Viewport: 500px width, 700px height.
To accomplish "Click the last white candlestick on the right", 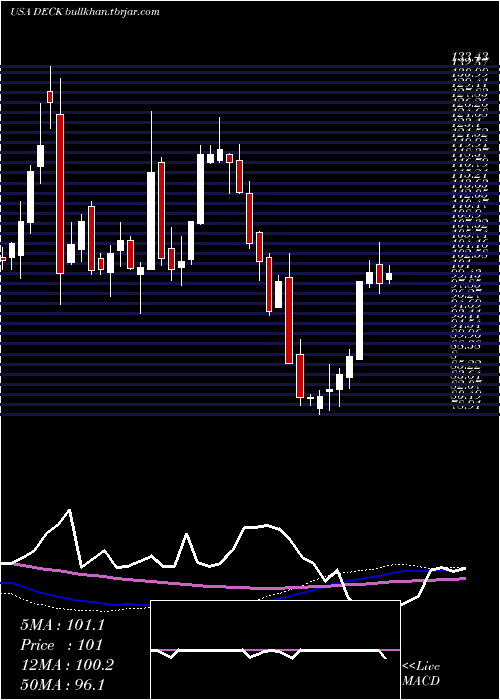I will click(389, 277).
